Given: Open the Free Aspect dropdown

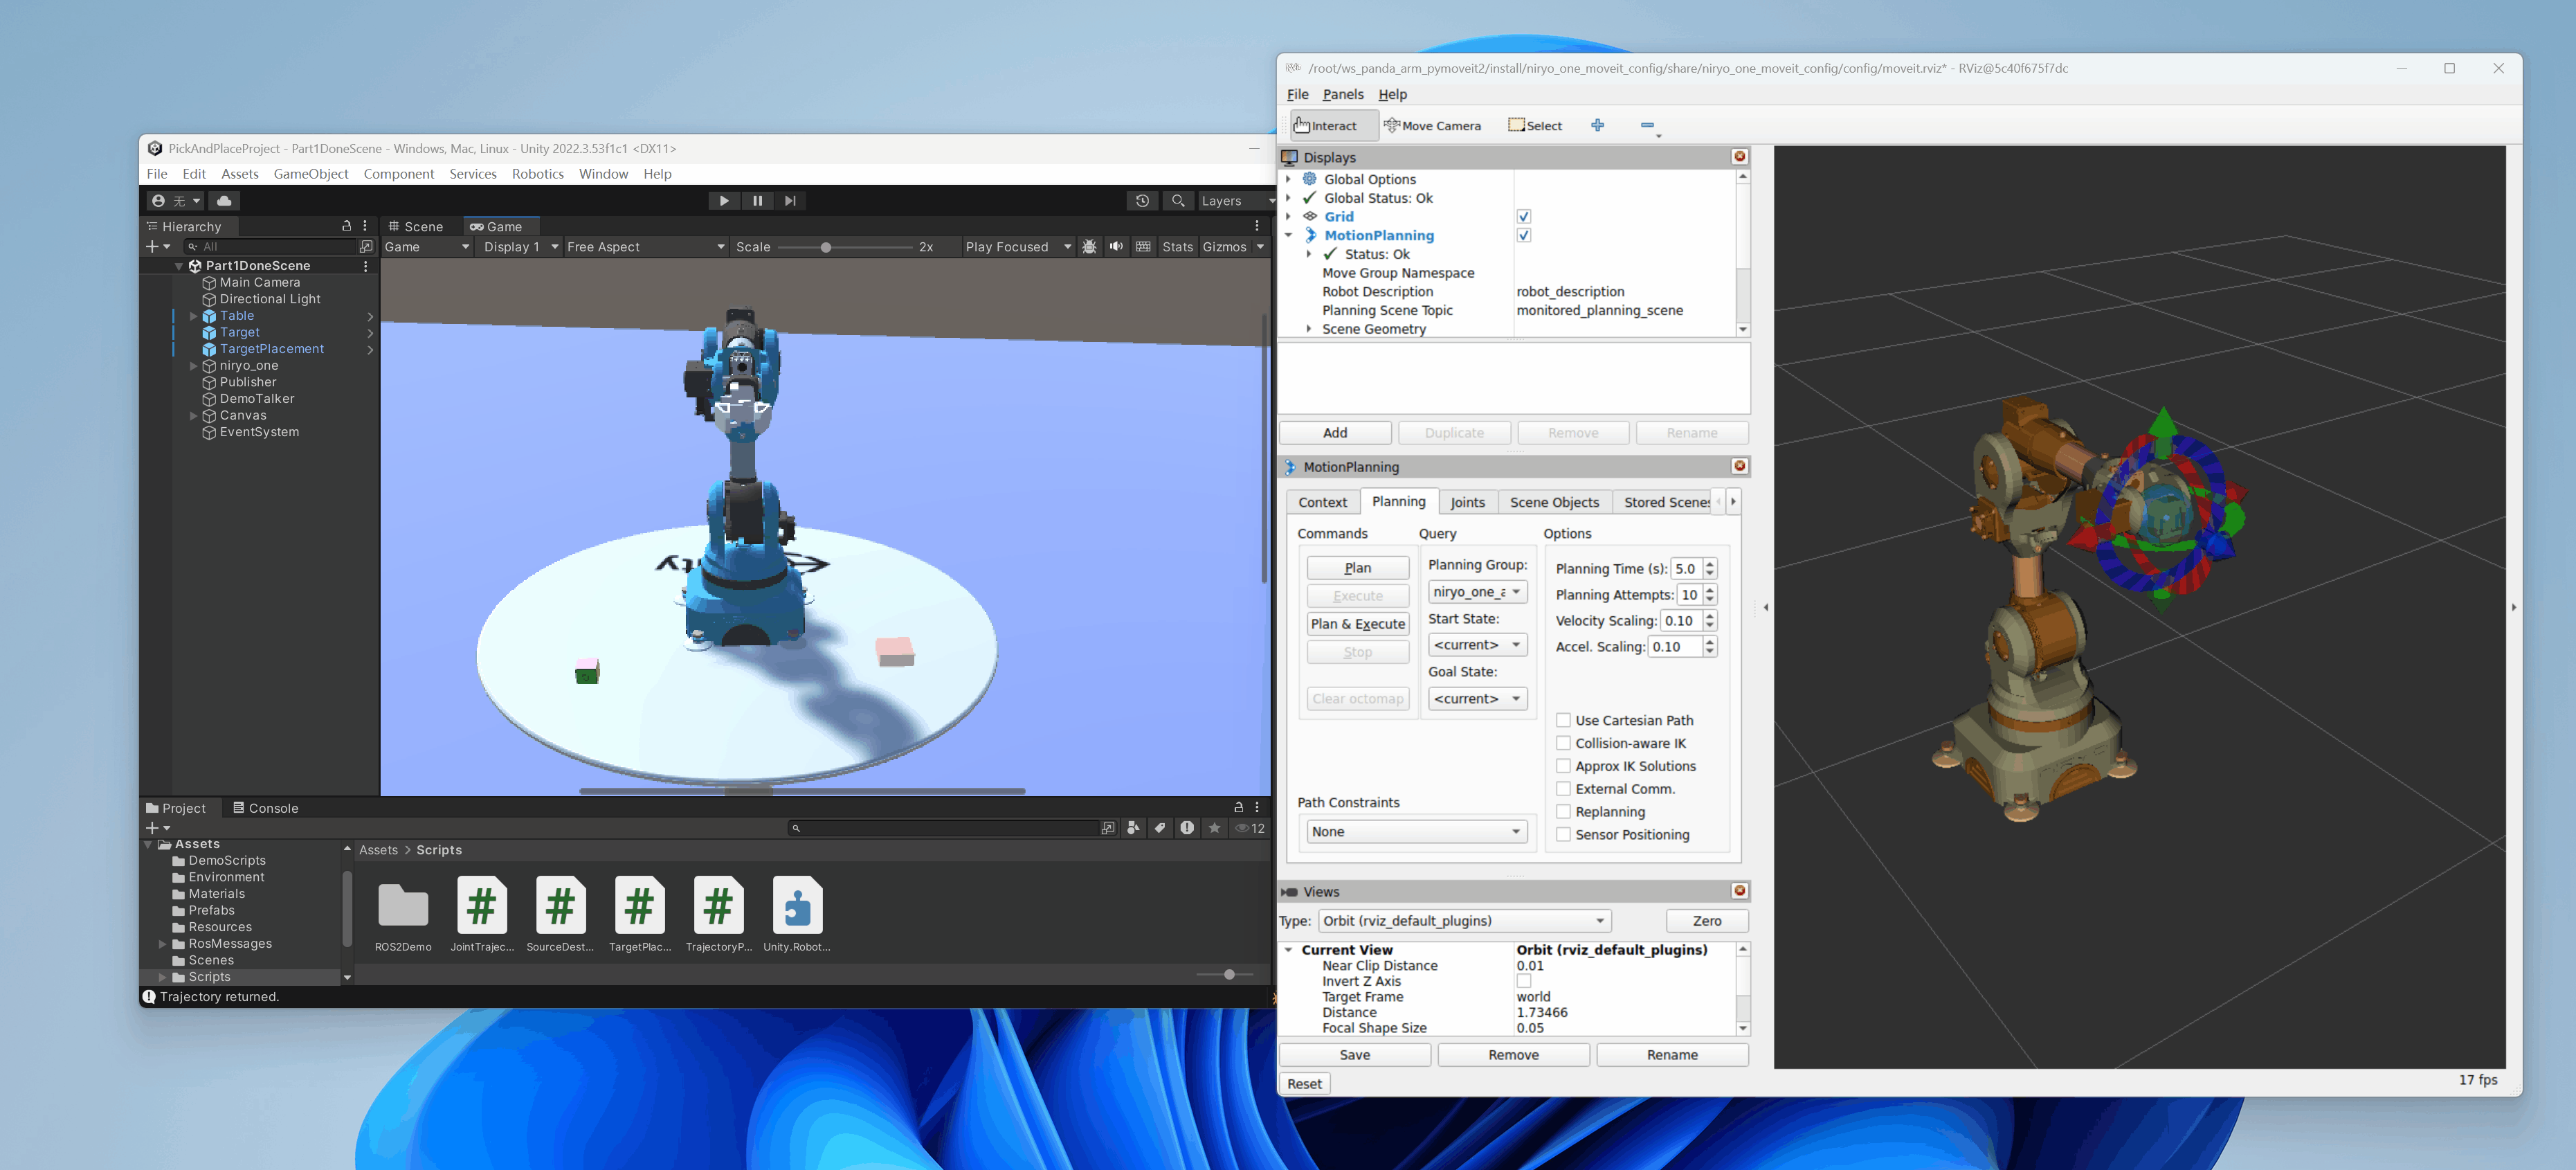Looking at the screenshot, I should click(x=645, y=247).
